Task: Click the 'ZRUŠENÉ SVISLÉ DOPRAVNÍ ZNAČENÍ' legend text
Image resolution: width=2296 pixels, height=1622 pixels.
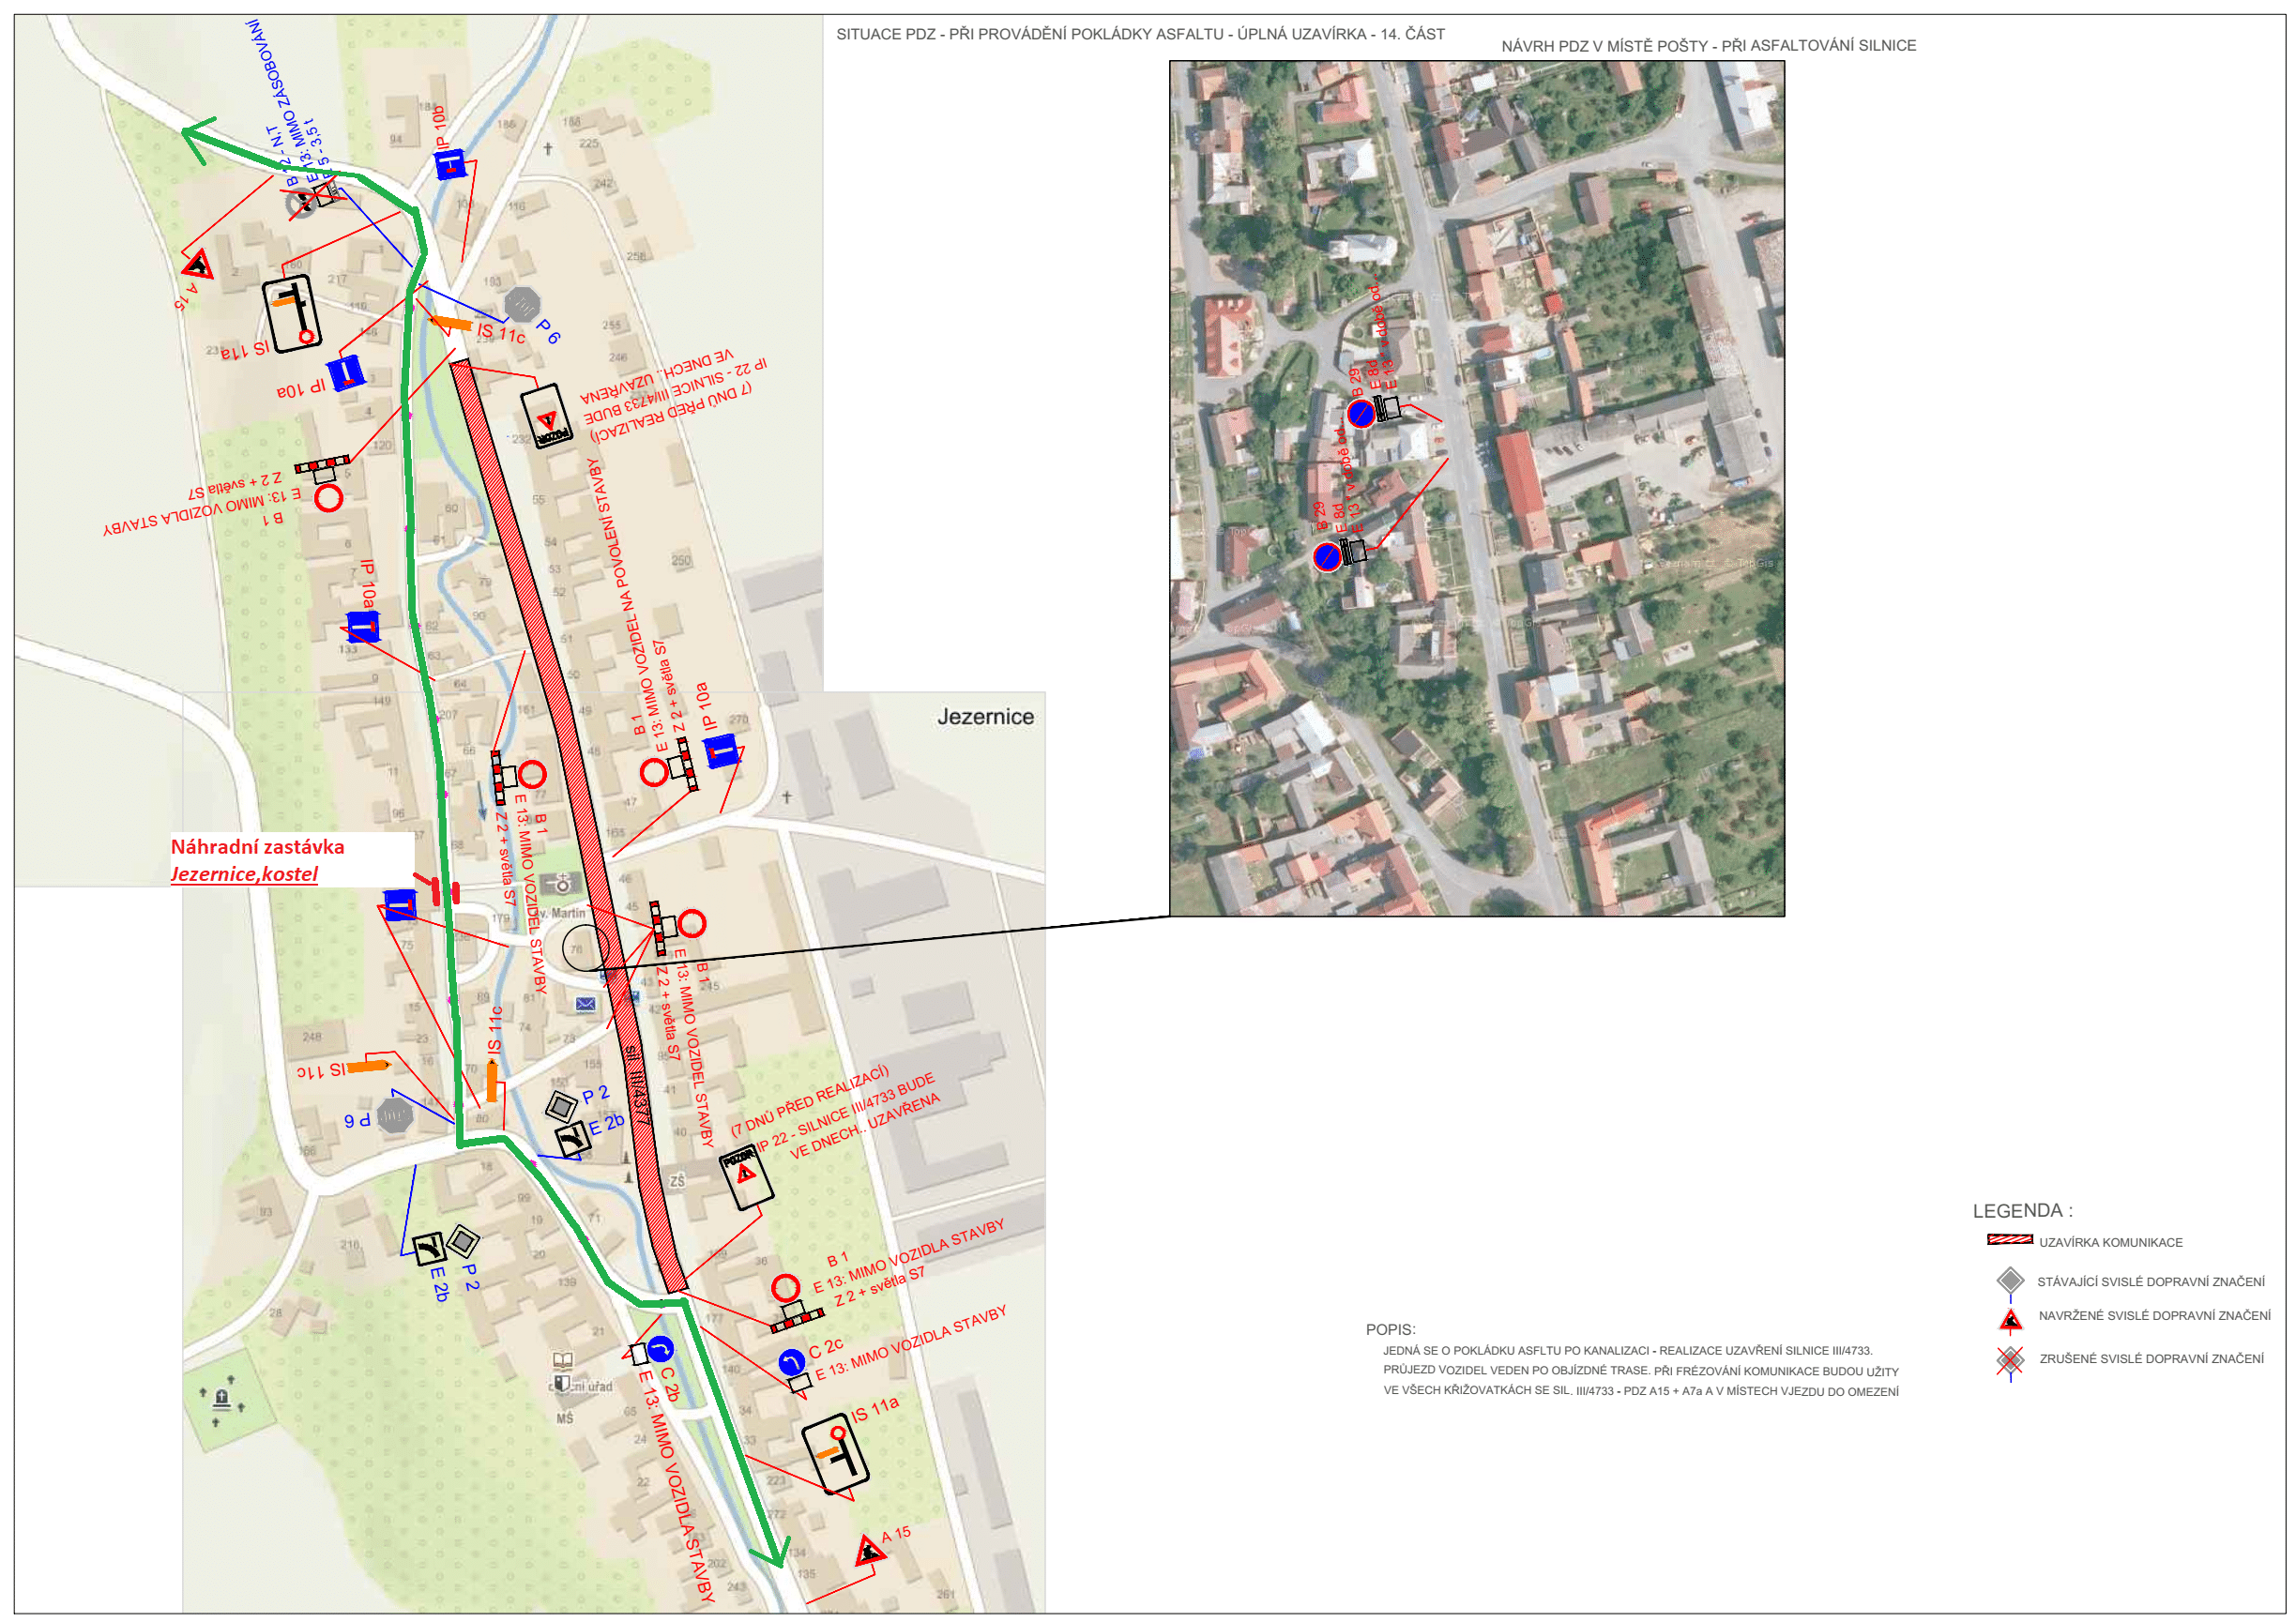Action: 2151,1358
